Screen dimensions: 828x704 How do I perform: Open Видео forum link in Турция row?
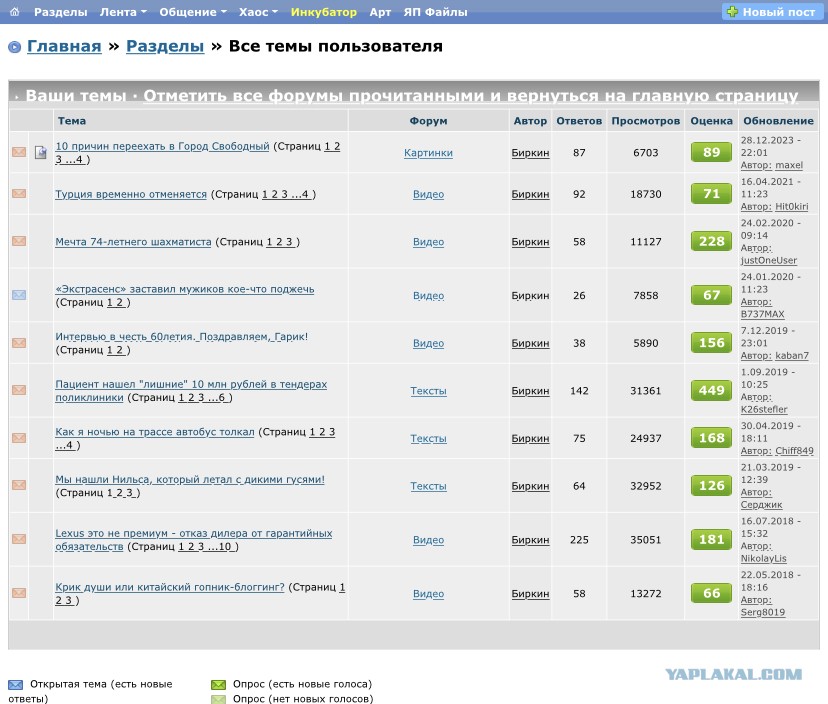[428, 194]
